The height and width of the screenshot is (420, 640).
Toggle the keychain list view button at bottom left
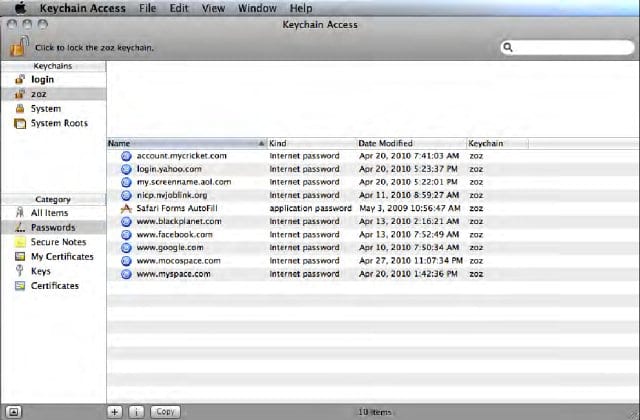pyautogui.click(x=13, y=412)
